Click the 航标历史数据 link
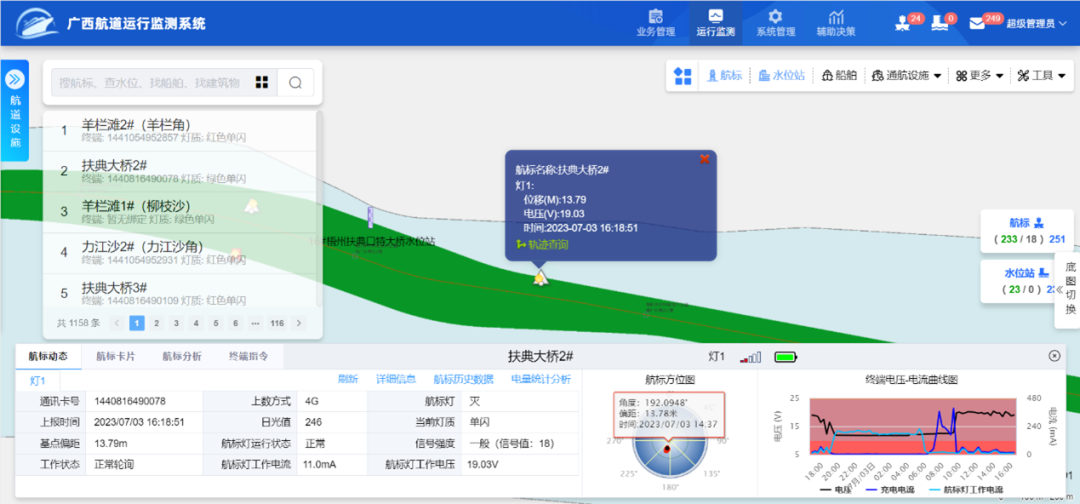The width and height of the screenshot is (1080, 504). pyautogui.click(x=463, y=380)
